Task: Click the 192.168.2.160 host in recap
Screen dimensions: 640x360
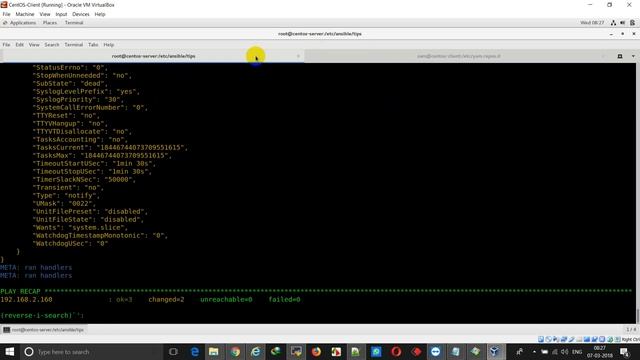Action: (26, 300)
